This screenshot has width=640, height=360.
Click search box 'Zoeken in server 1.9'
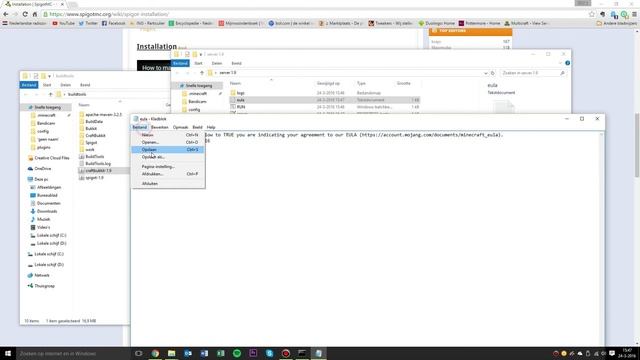tap(533, 73)
